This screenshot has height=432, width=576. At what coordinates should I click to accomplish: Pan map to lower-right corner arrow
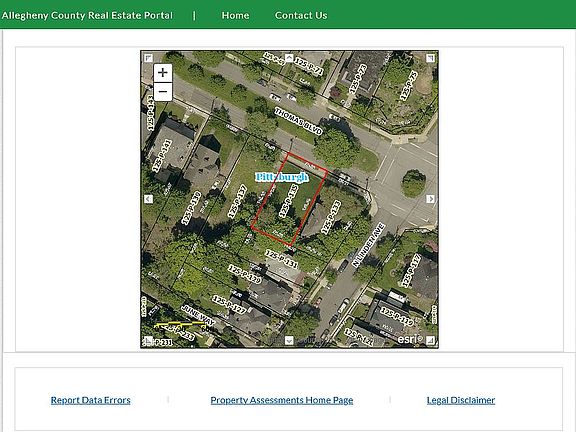coord(430,341)
